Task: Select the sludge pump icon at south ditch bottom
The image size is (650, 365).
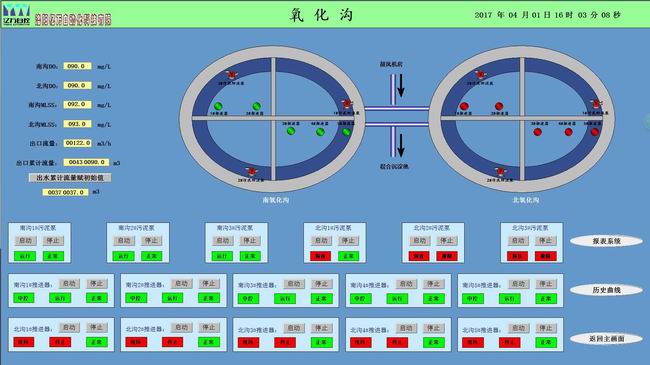Action: click(251, 171)
